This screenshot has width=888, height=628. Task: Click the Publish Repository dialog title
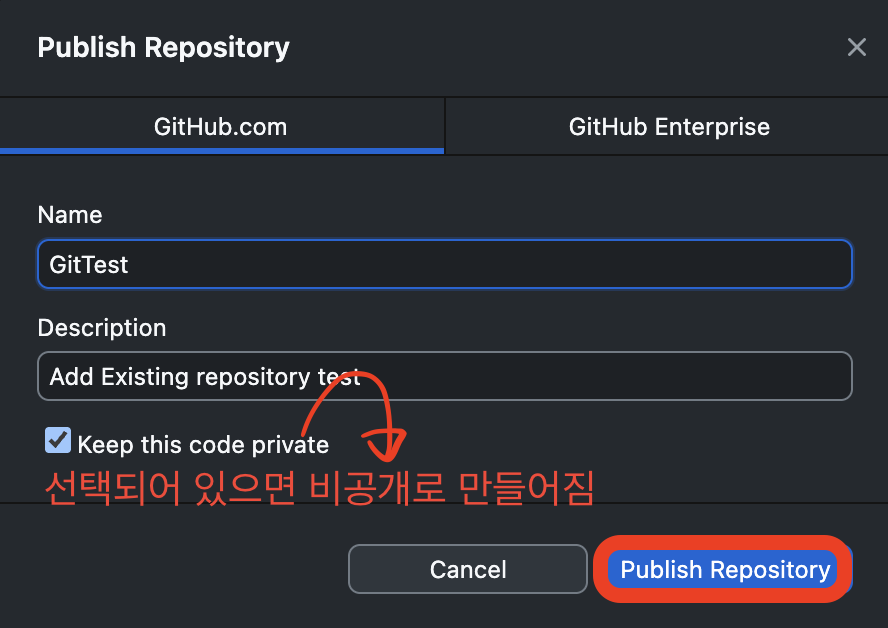tap(163, 48)
